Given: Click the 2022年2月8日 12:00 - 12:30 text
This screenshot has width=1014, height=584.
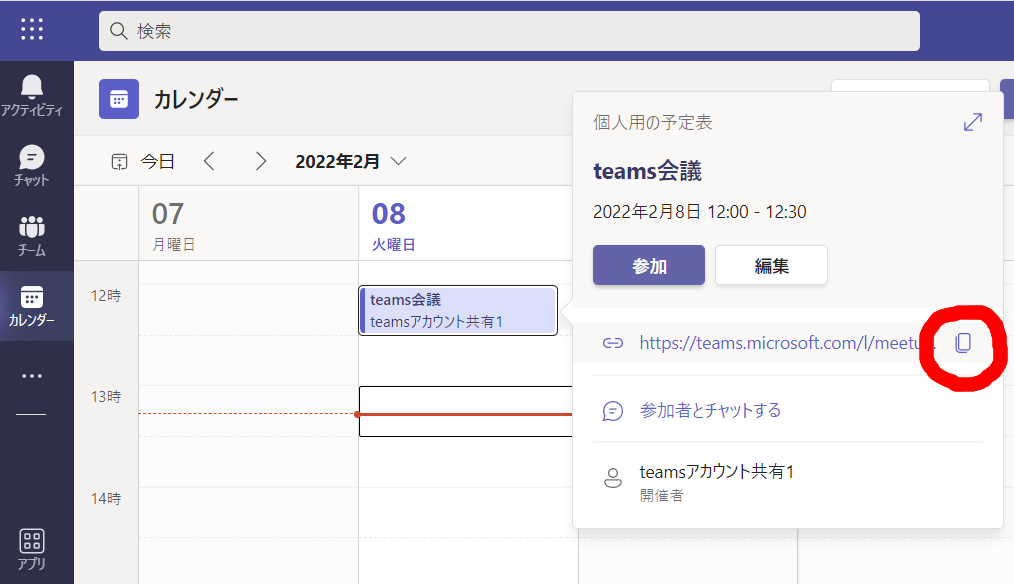Looking at the screenshot, I should tap(700, 212).
